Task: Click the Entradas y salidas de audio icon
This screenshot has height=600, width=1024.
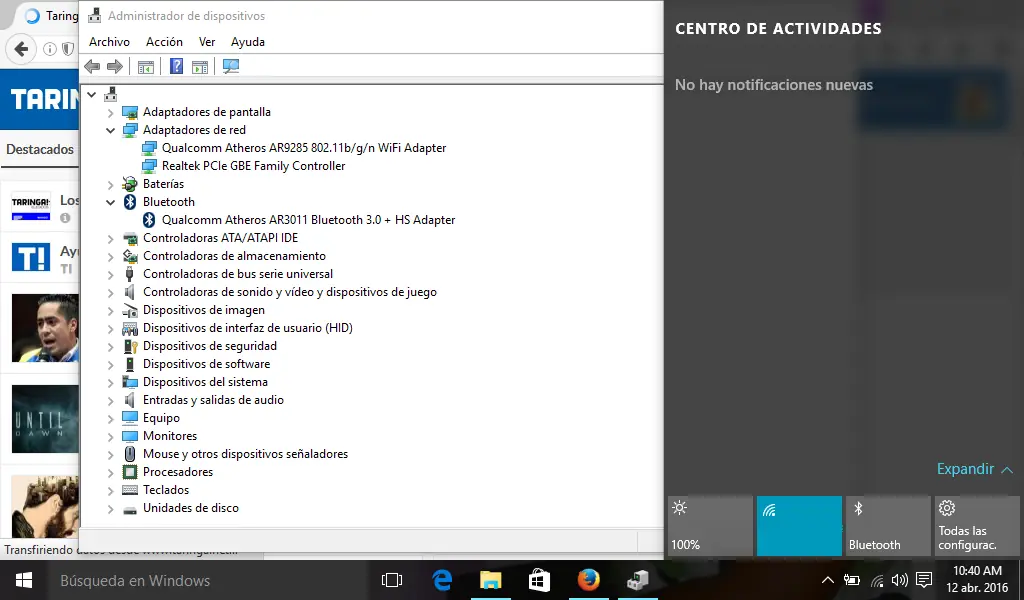Action: (x=130, y=400)
